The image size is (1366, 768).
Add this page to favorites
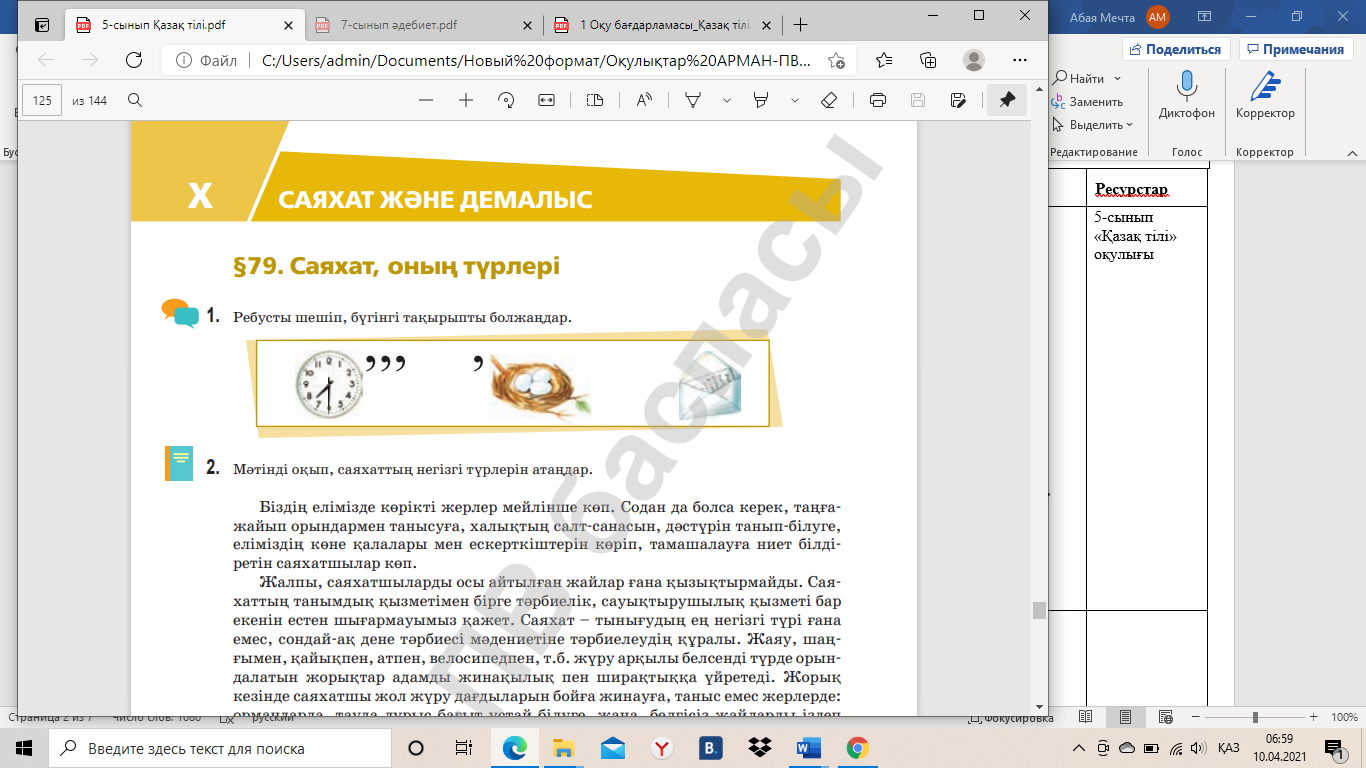[x=837, y=61]
